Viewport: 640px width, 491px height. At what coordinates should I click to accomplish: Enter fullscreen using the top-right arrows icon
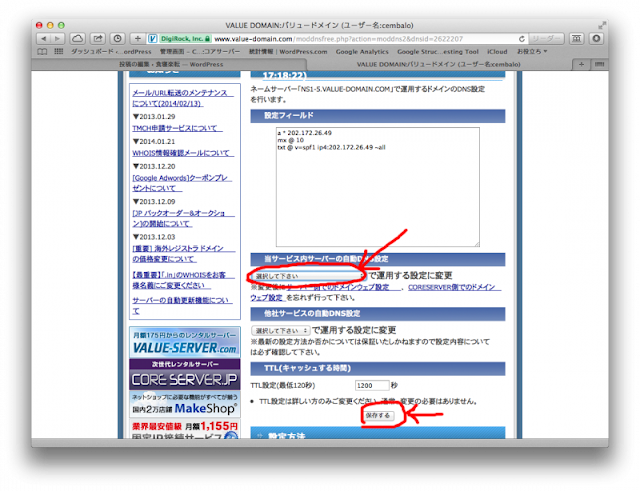click(x=602, y=25)
